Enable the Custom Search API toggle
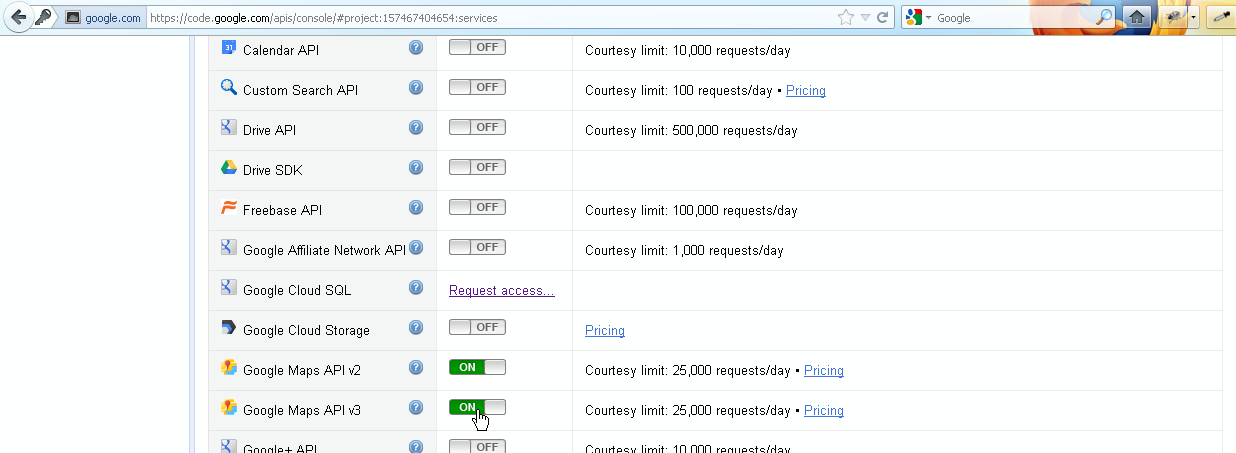The height and width of the screenshot is (453, 1236). point(477,87)
